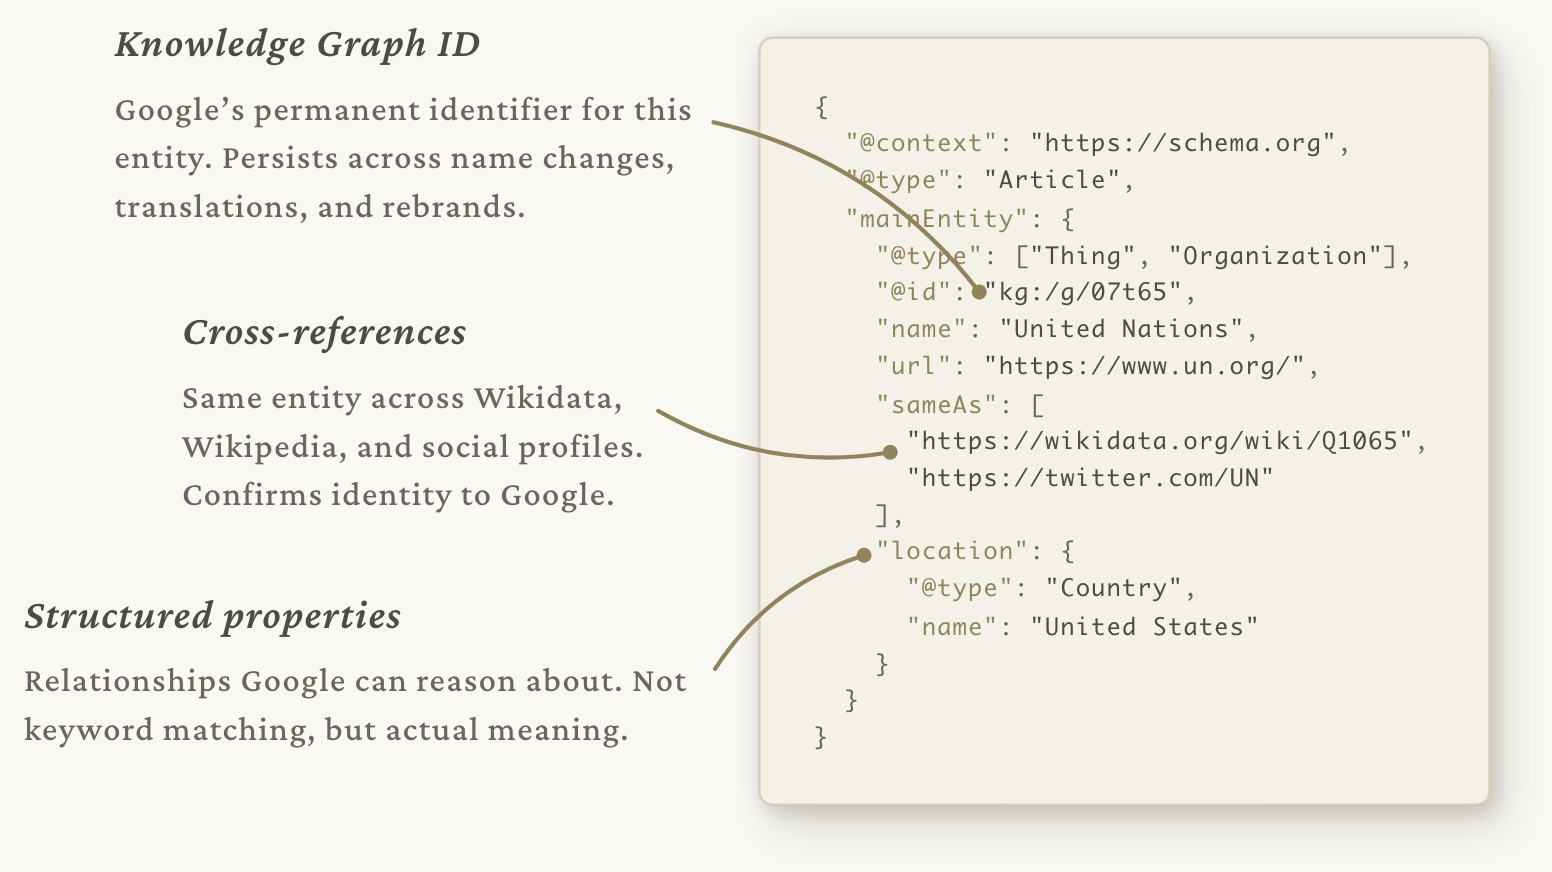Screen dimensions: 1552x872
Task: Click the text "Google's permanent identifier for this"
Action: point(403,110)
